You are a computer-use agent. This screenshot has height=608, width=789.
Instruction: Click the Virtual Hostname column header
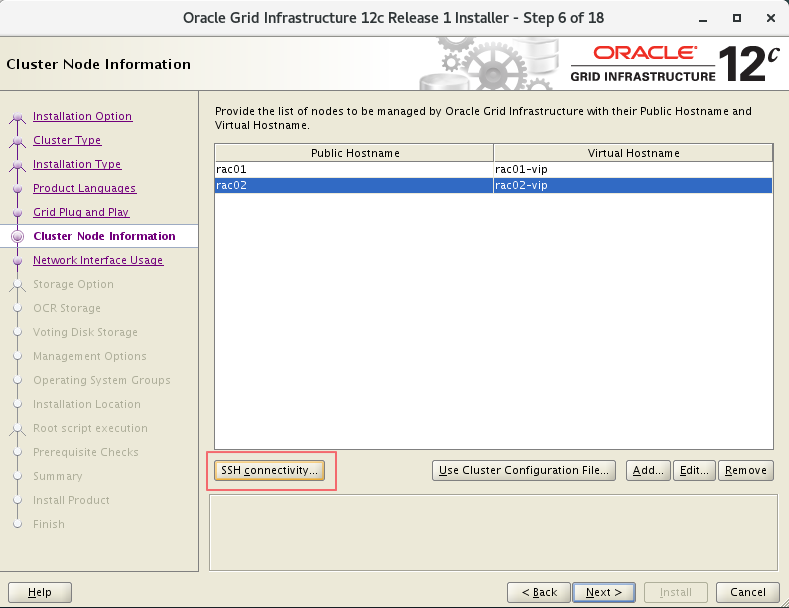[x=633, y=153]
